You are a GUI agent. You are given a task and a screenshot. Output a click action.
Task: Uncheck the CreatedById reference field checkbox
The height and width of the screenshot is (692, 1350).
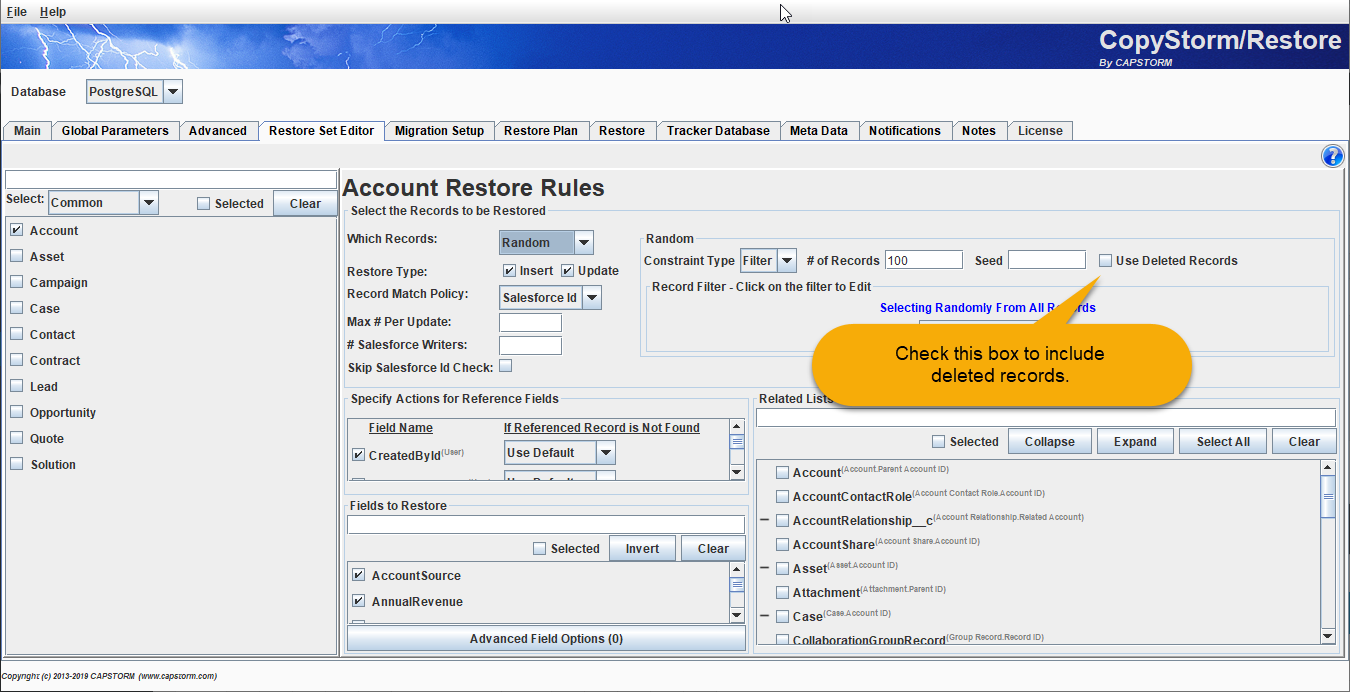(x=358, y=455)
